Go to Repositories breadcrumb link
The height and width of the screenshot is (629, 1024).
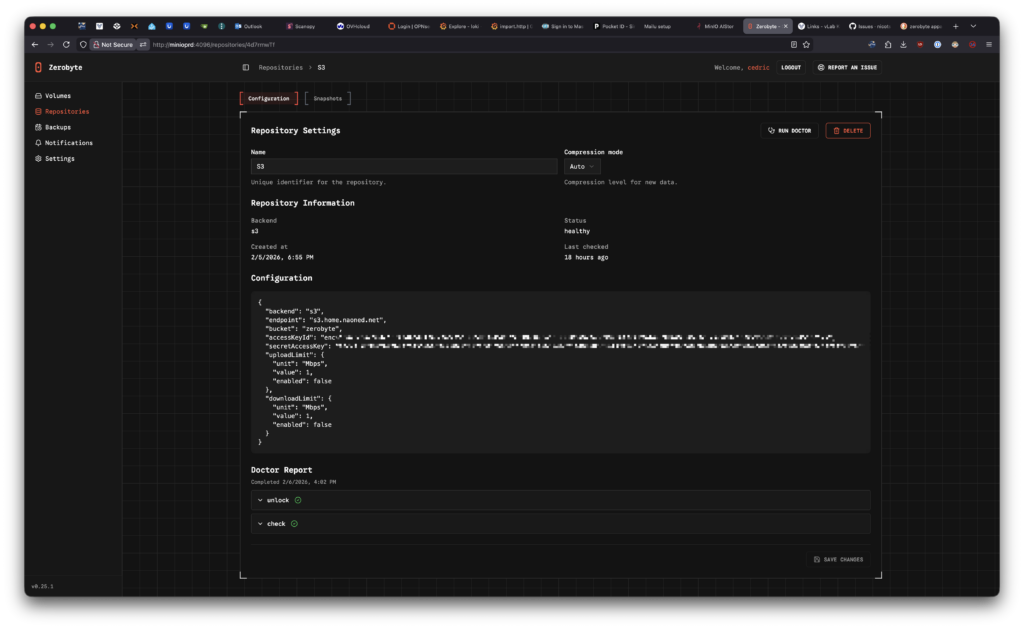pyautogui.click(x=280, y=68)
